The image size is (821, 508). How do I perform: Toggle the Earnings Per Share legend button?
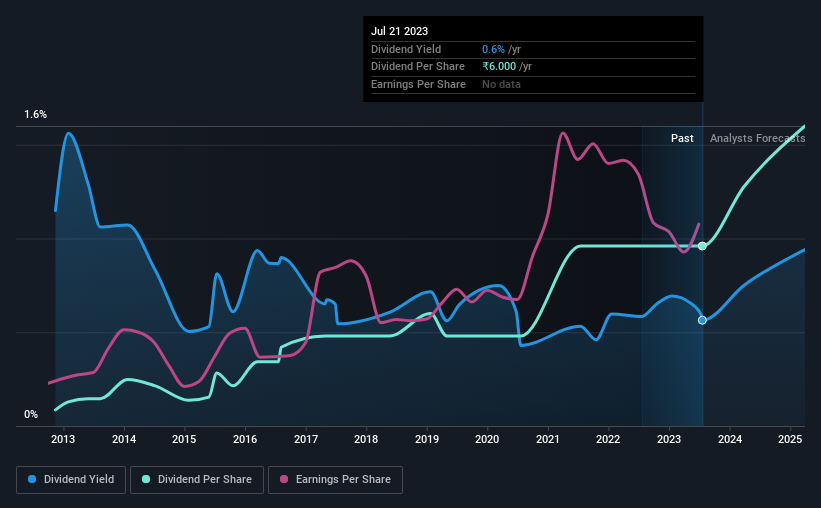pyautogui.click(x=335, y=480)
